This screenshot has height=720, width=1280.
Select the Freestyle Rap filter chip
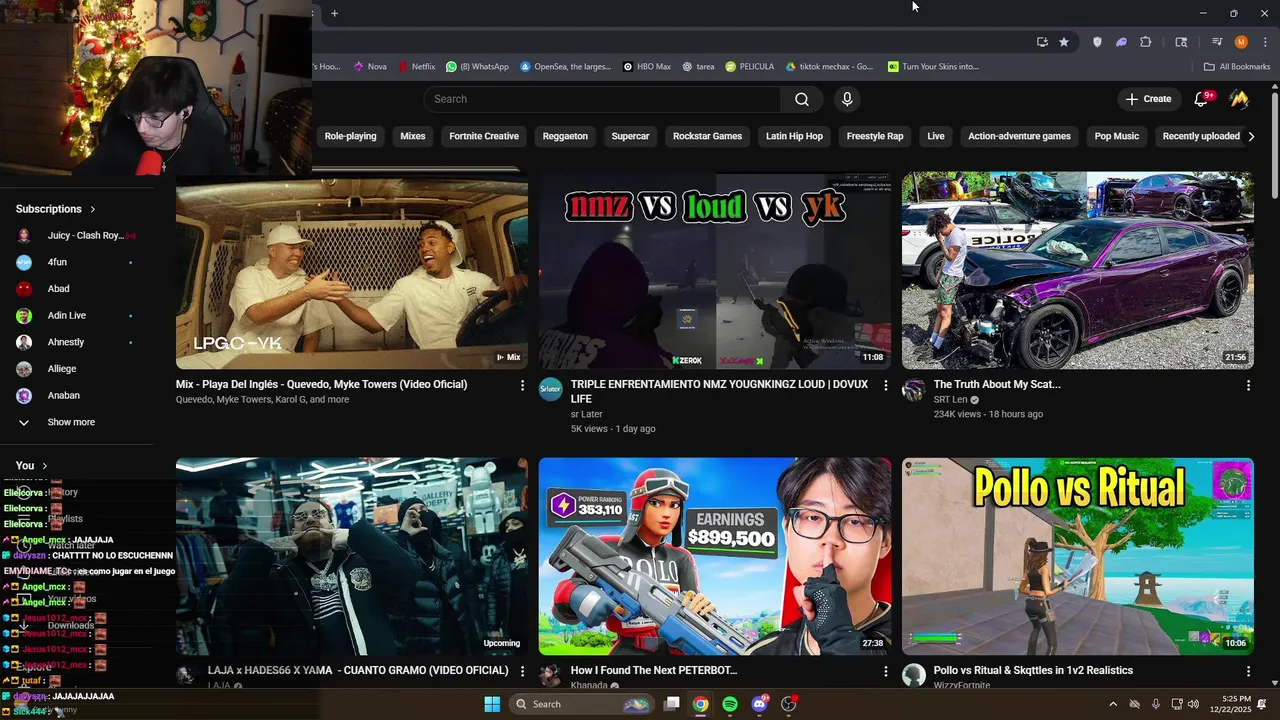875,136
